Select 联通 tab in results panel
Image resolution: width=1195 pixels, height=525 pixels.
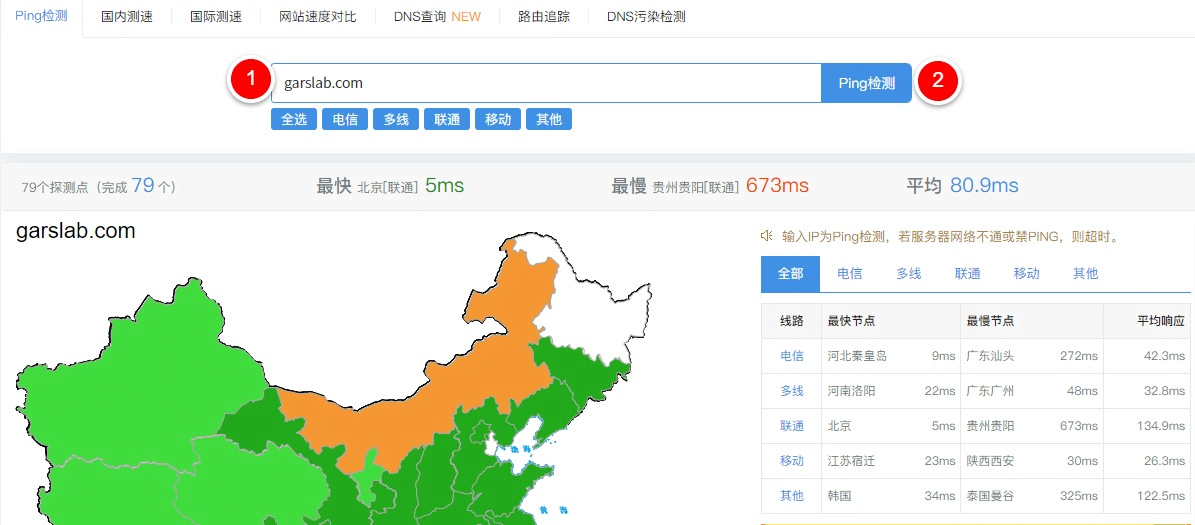[967, 274]
